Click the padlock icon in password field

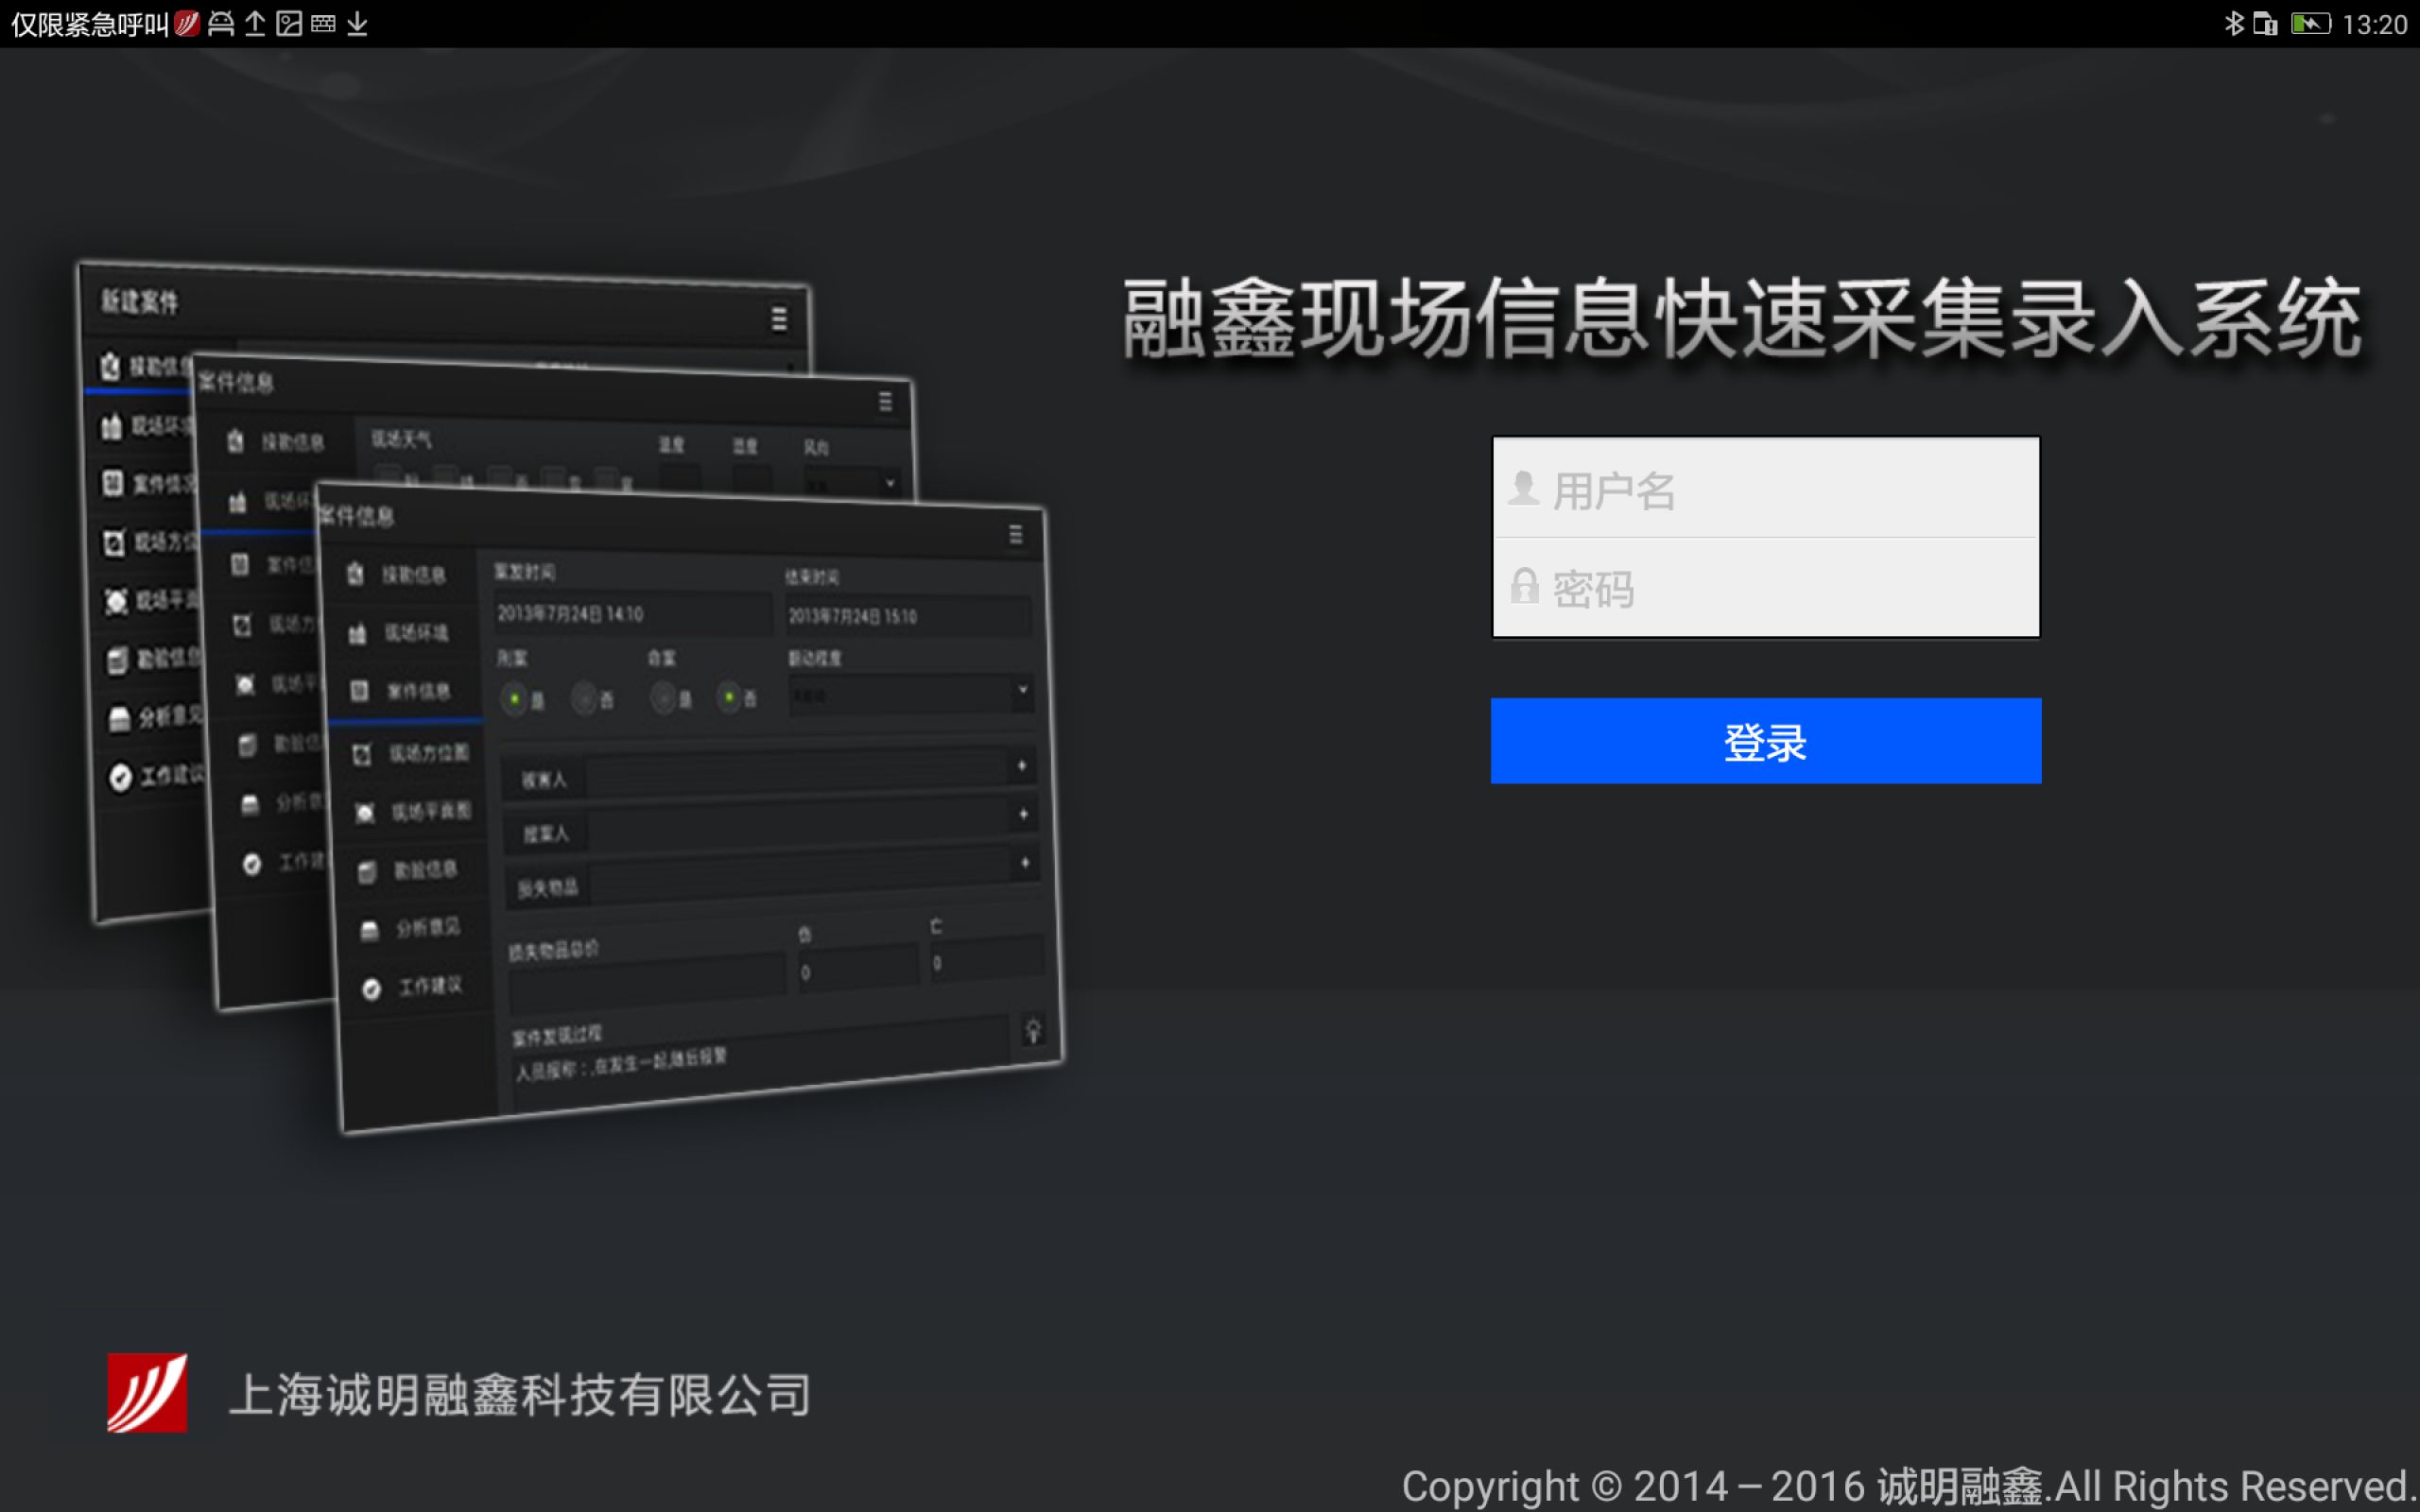pos(1524,587)
